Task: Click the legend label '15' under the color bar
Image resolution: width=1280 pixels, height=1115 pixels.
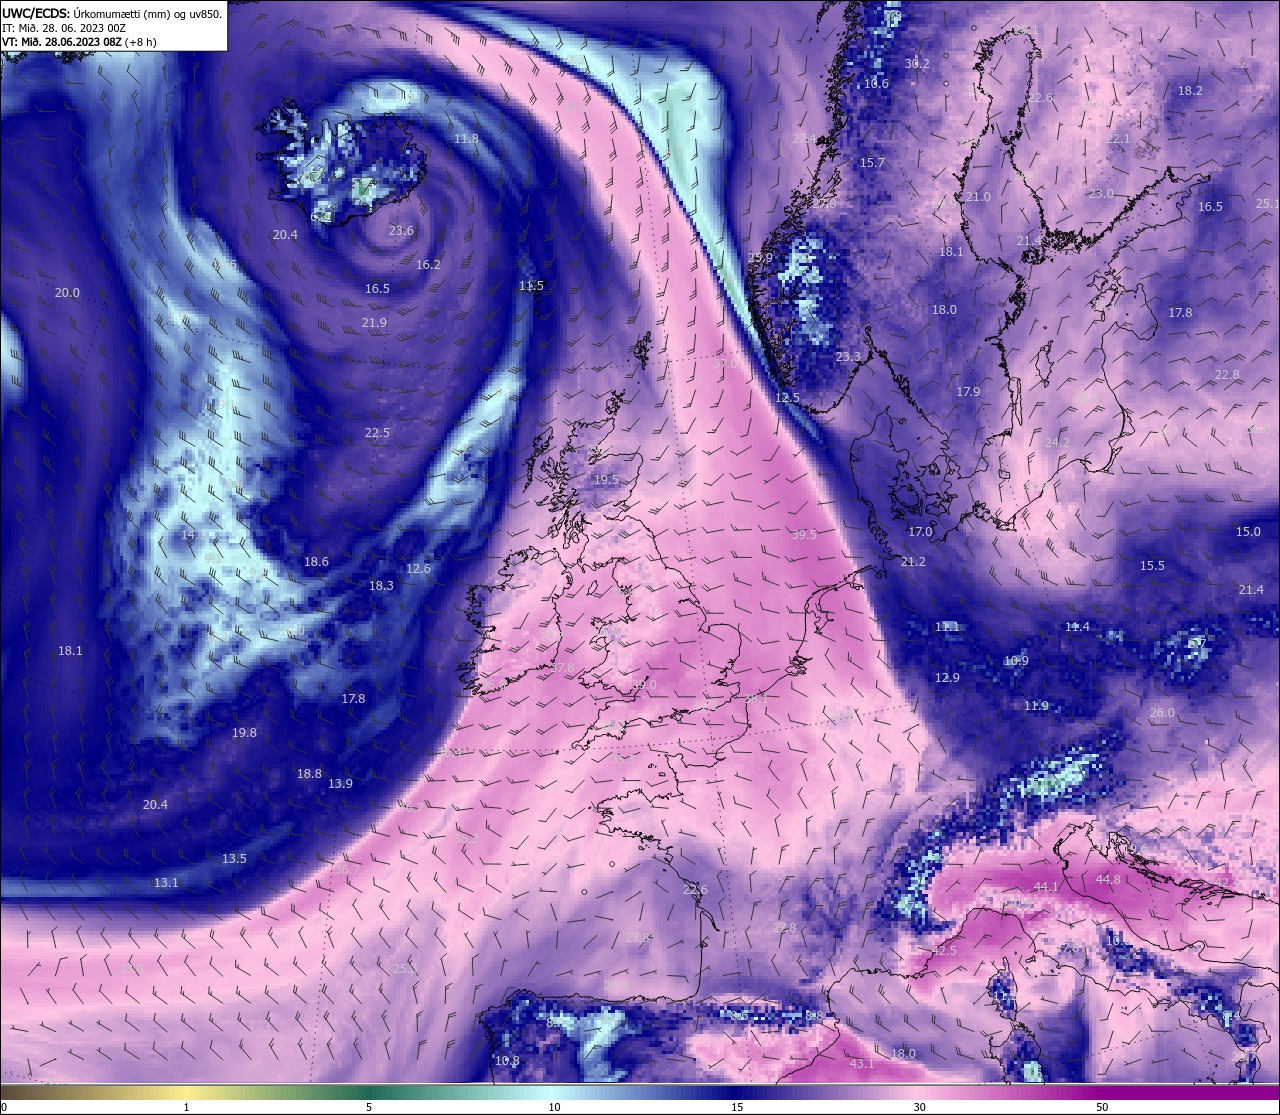Action: 736,1107
